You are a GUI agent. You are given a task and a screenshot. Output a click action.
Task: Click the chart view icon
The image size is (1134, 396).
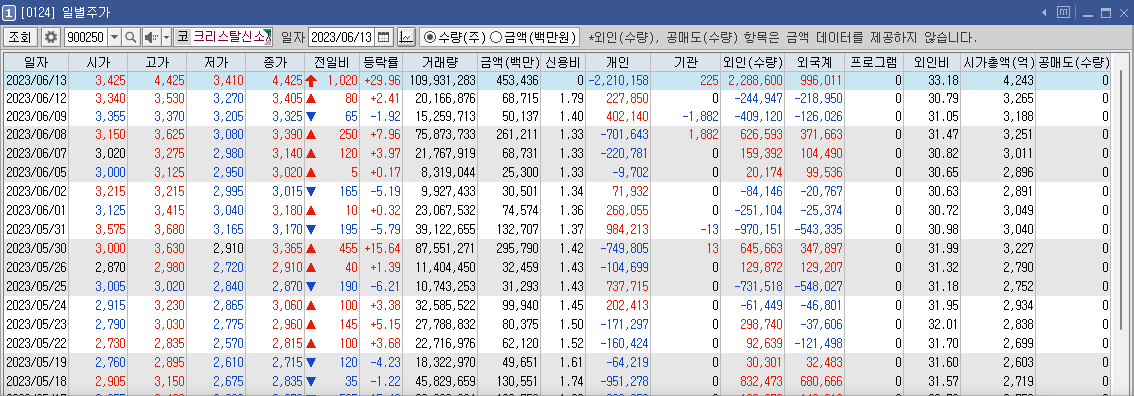click(406, 37)
